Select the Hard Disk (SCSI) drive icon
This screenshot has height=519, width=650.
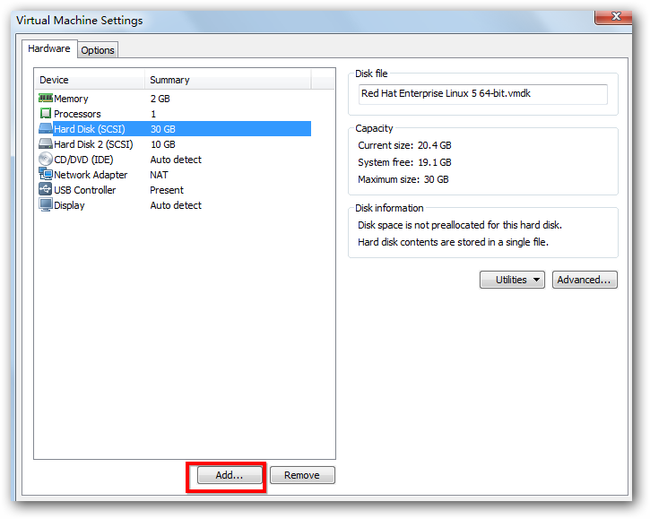point(45,128)
